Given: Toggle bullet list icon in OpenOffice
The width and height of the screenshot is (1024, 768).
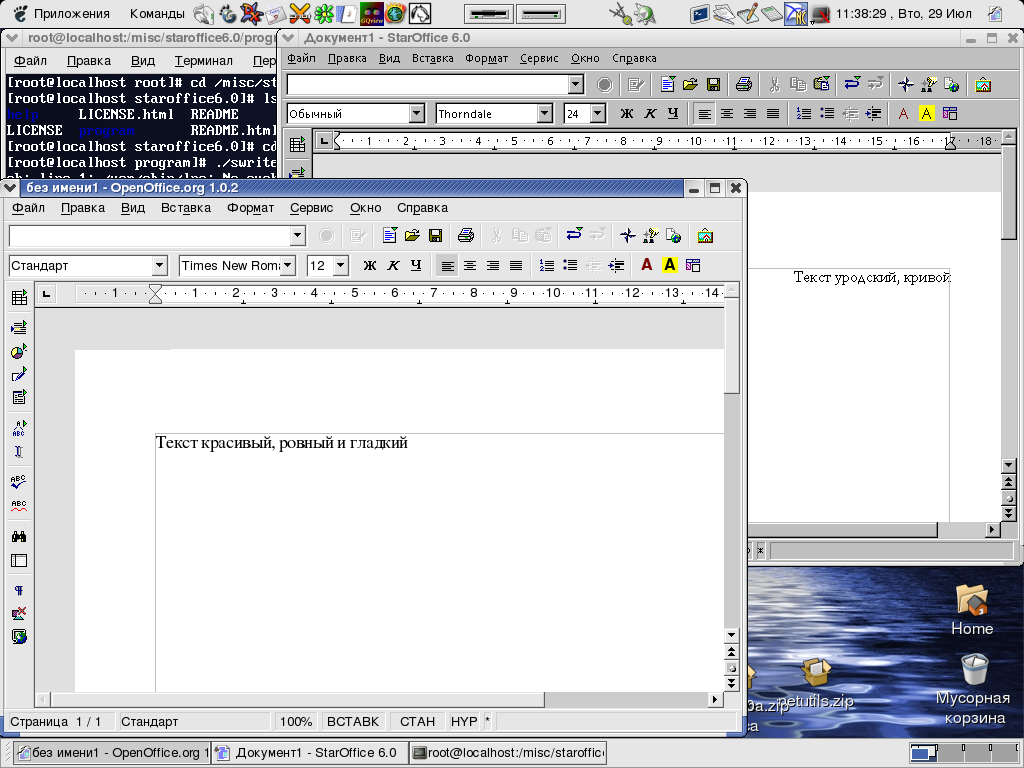Looking at the screenshot, I should [570, 265].
